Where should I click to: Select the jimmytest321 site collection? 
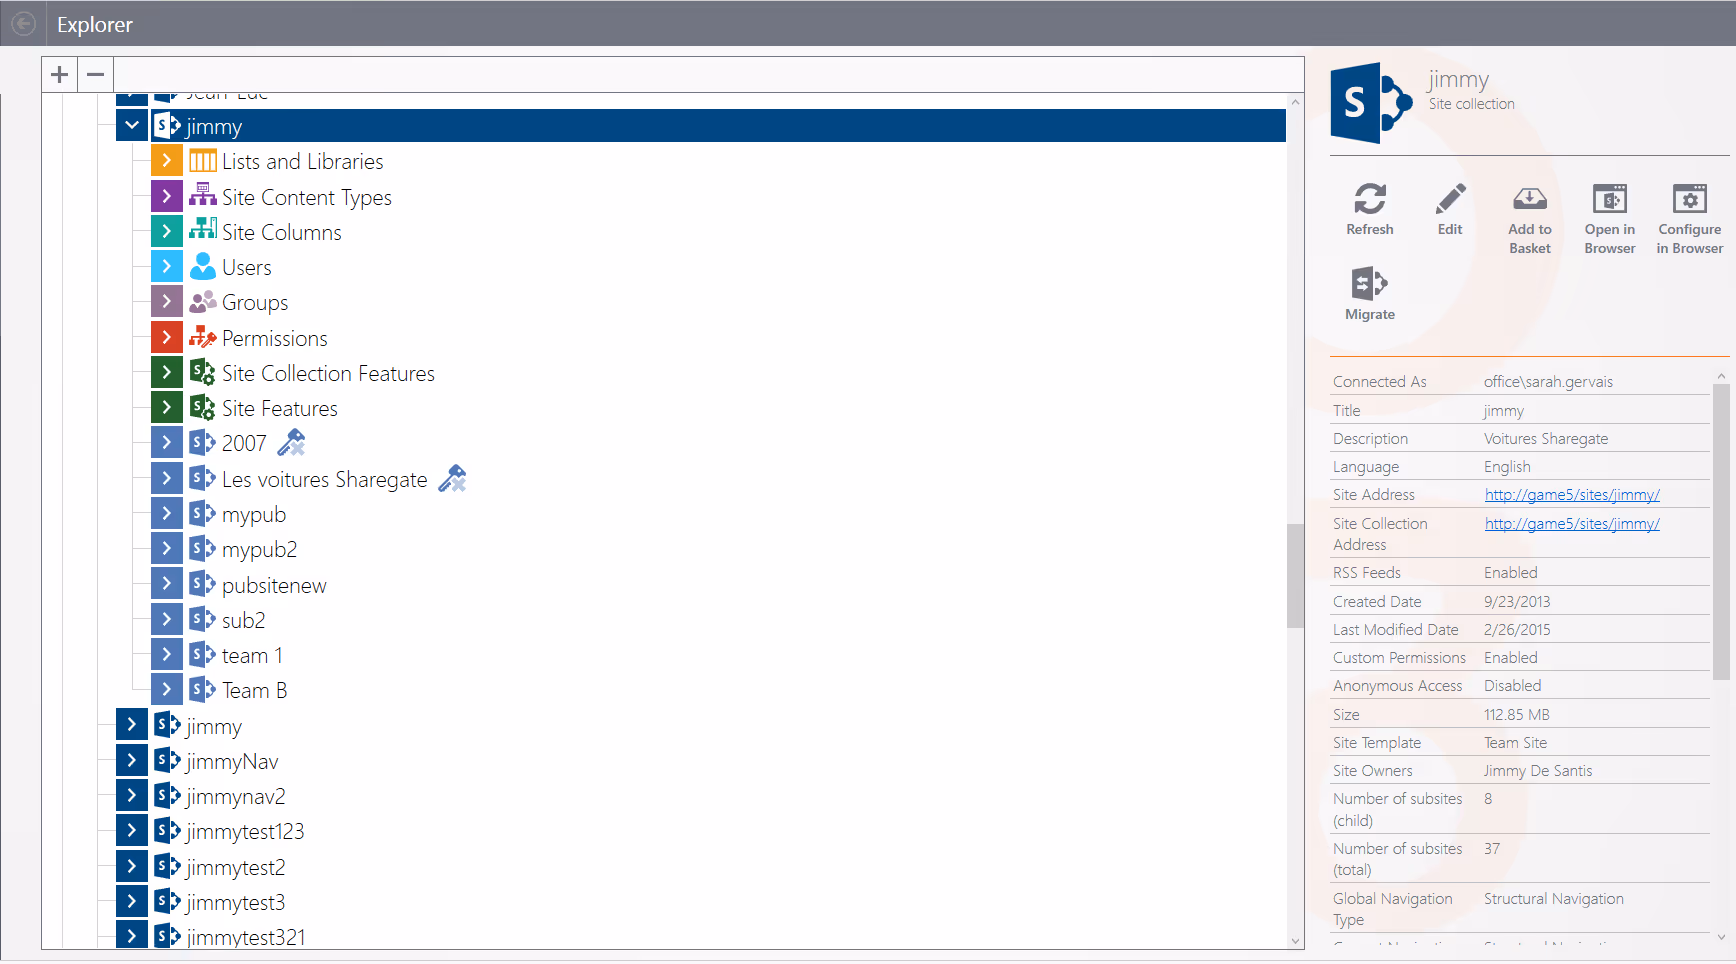point(245,938)
